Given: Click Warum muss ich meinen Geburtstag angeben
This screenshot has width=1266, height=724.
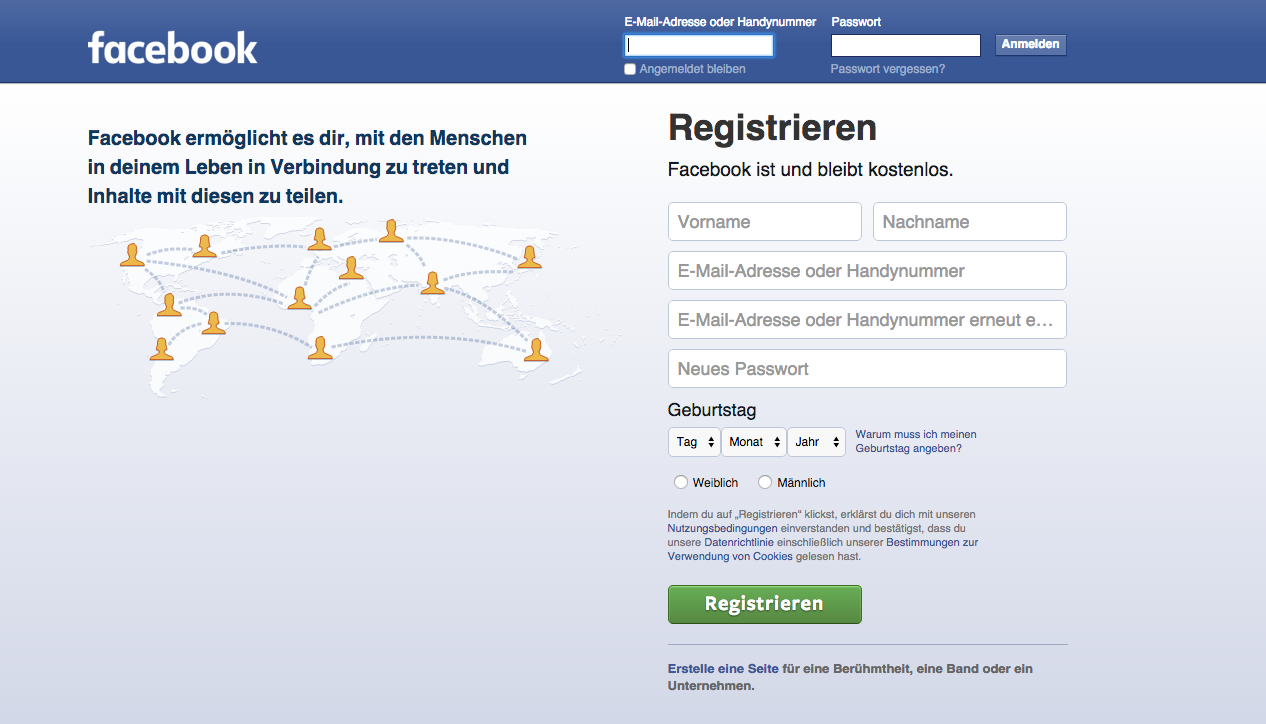Looking at the screenshot, I should [916, 441].
